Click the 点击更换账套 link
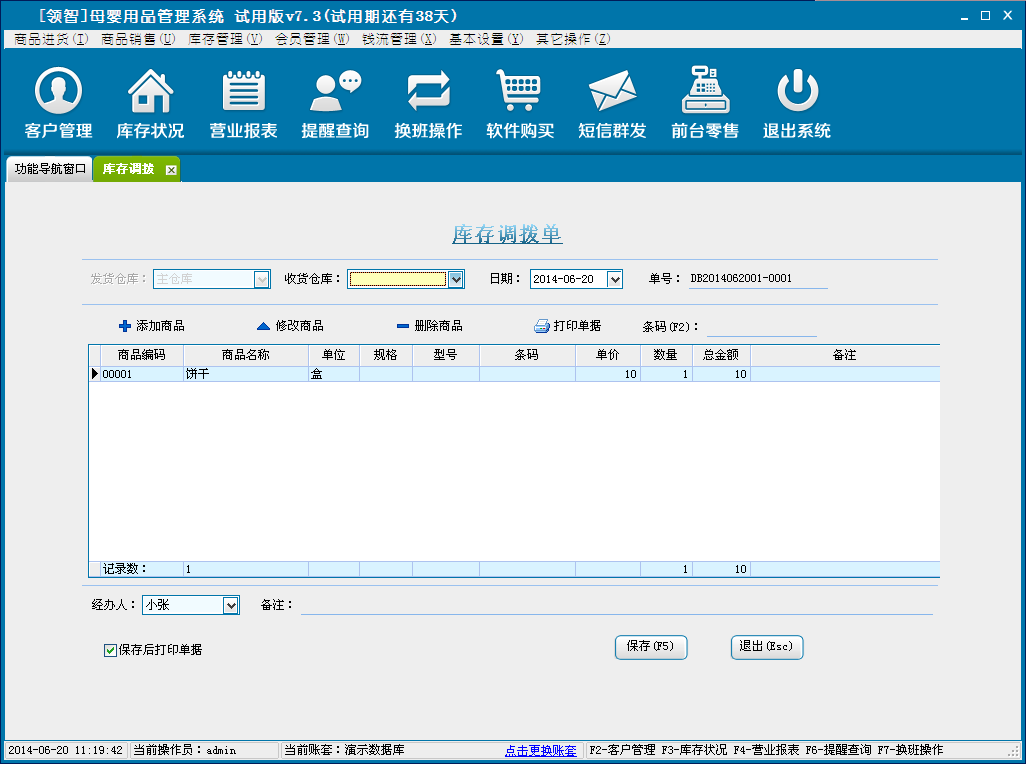Viewport: 1026px width, 764px height. coord(540,750)
